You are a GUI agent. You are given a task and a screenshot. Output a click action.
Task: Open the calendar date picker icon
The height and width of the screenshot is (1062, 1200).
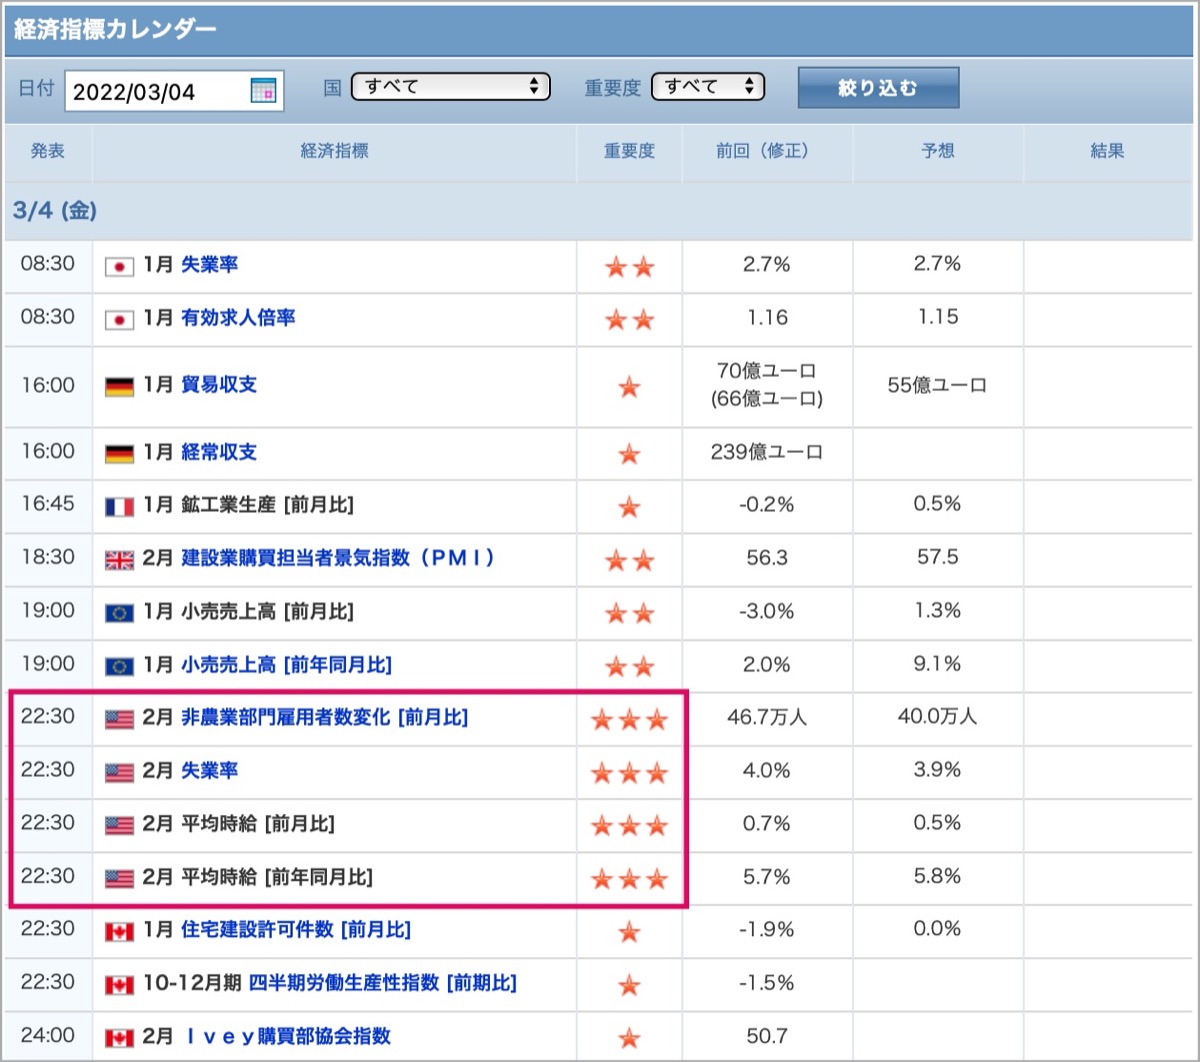[x=263, y=91]
